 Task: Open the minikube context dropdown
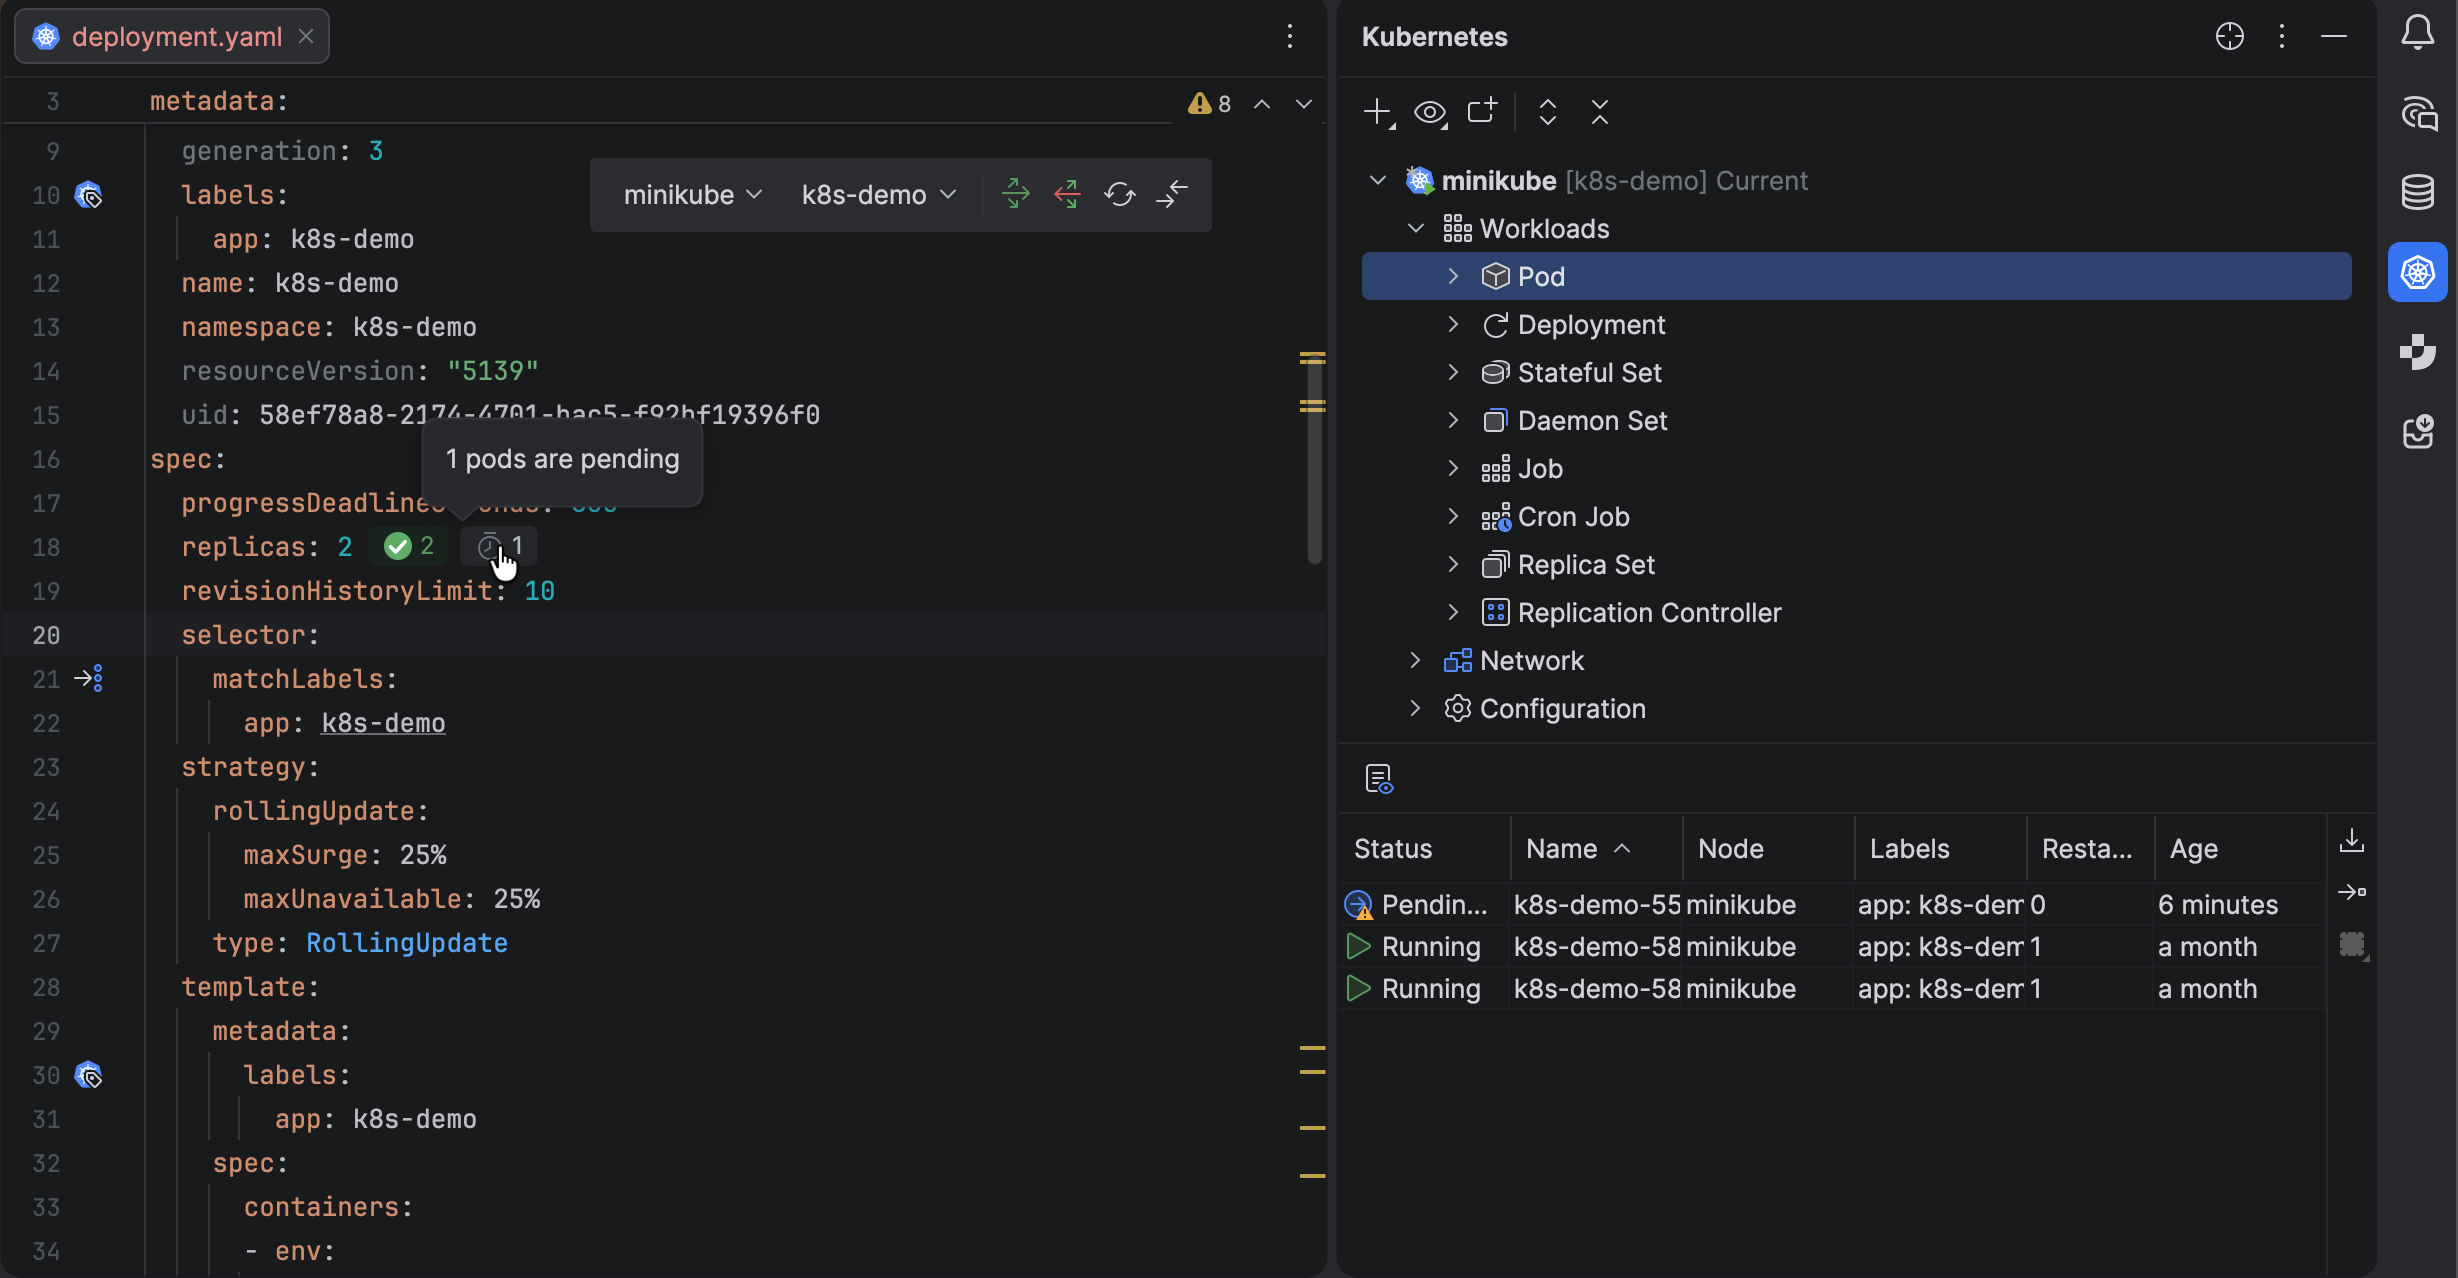(x=692, y=195)
